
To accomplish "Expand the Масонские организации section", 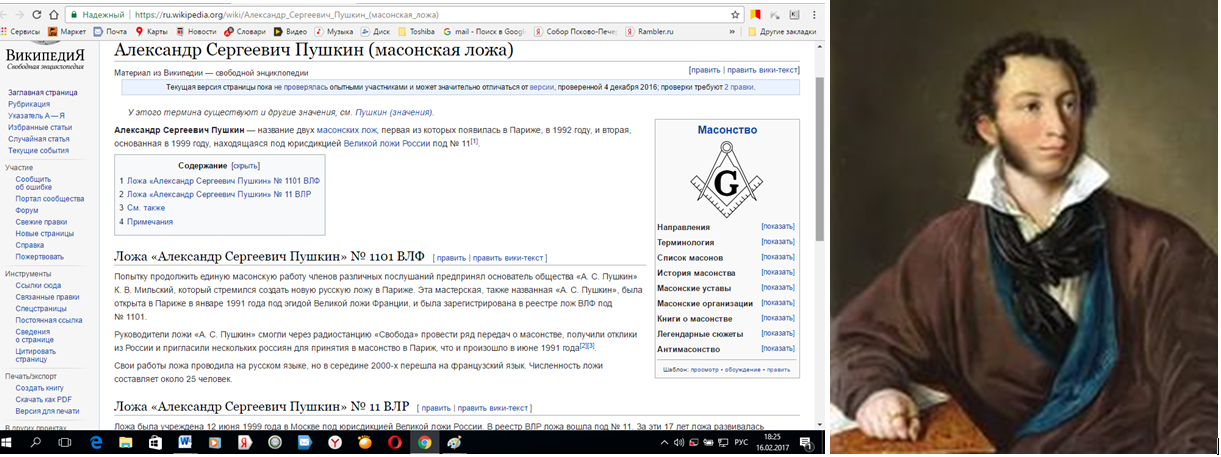I will (777, 303).
